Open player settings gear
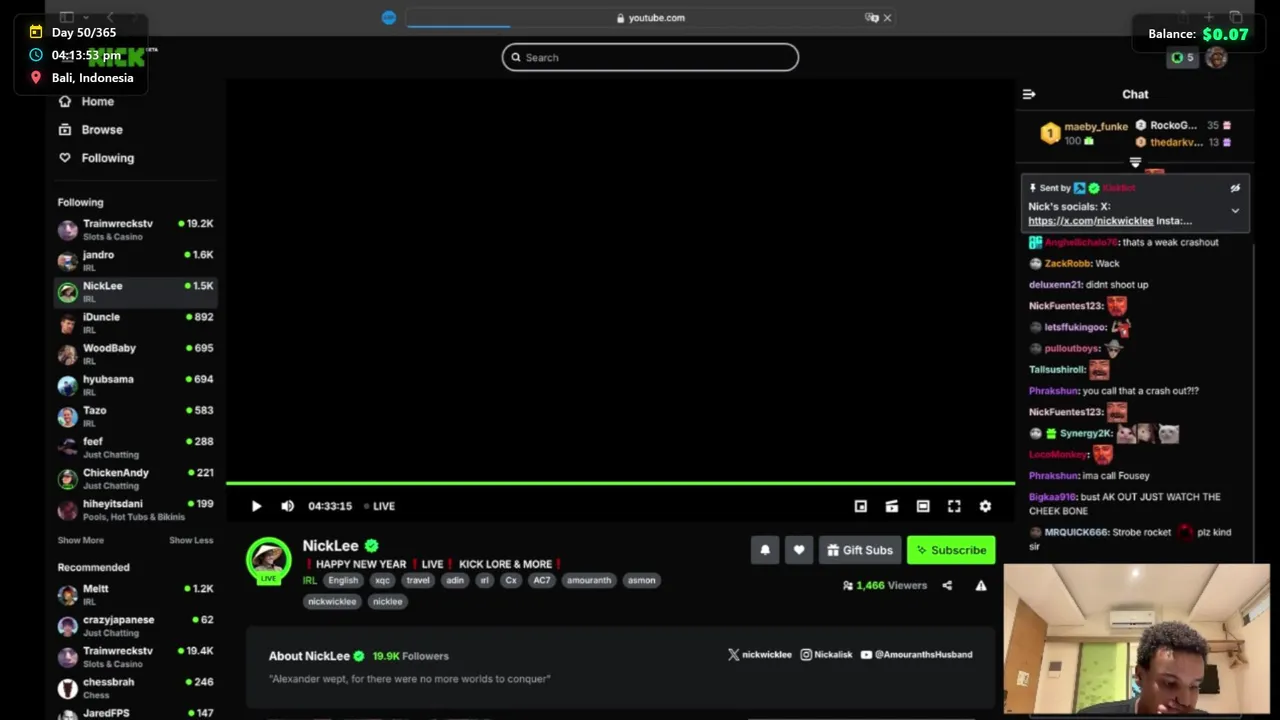This screenshot has height=720, width=1280. (x=985, y=506)
